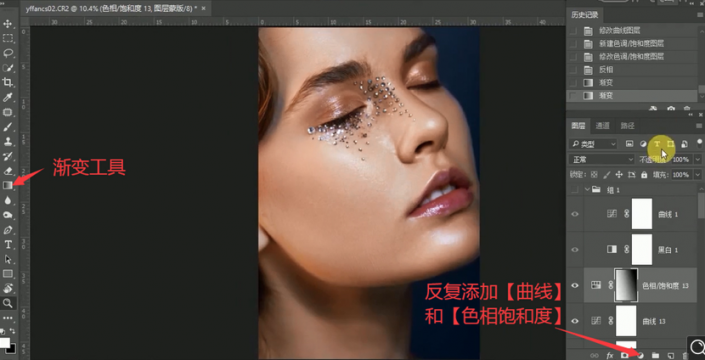705x360 pixels.
Task: Open the Layers panel menu icon
Action: [698, 126]
